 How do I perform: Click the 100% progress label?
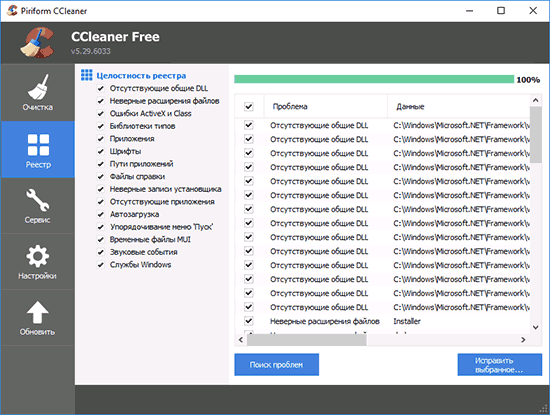(x=528, y=80)
